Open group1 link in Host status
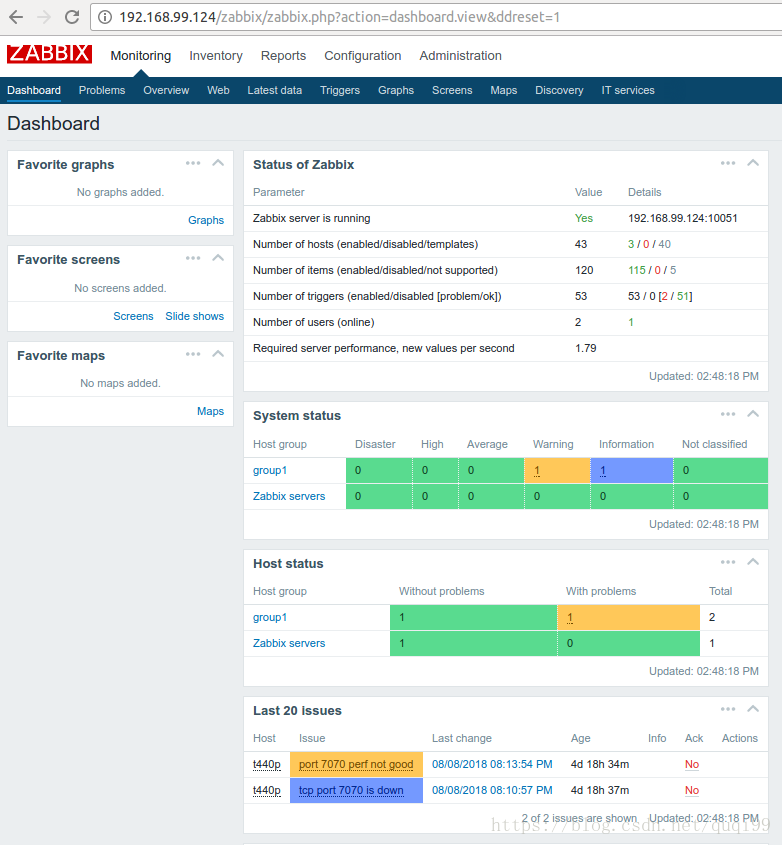 click(270, 618)
